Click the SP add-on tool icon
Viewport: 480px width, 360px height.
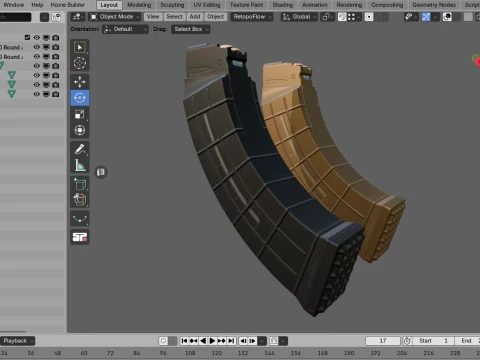click(x=80, y=237)
